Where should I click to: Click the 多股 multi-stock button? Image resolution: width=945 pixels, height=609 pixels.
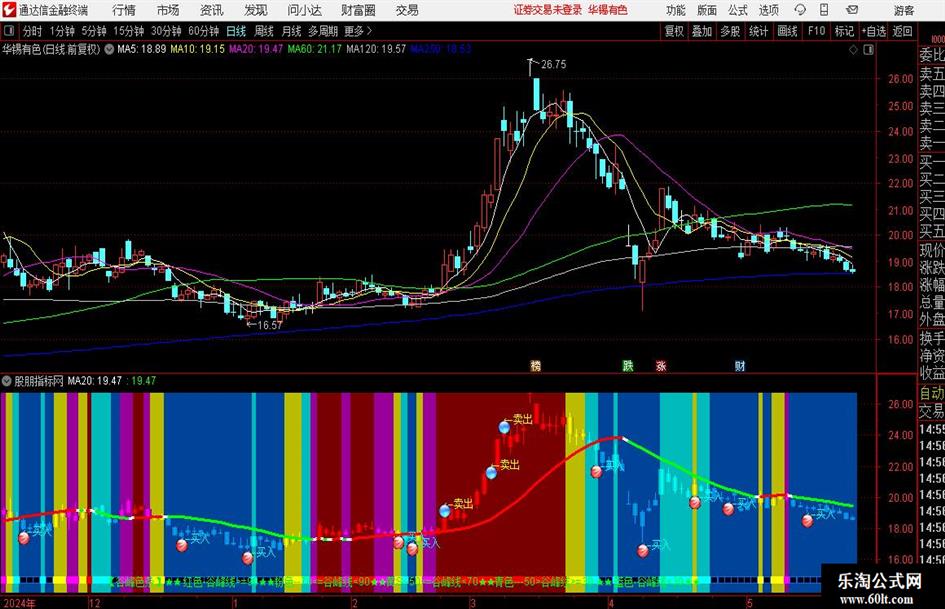[x=730, y=31]
